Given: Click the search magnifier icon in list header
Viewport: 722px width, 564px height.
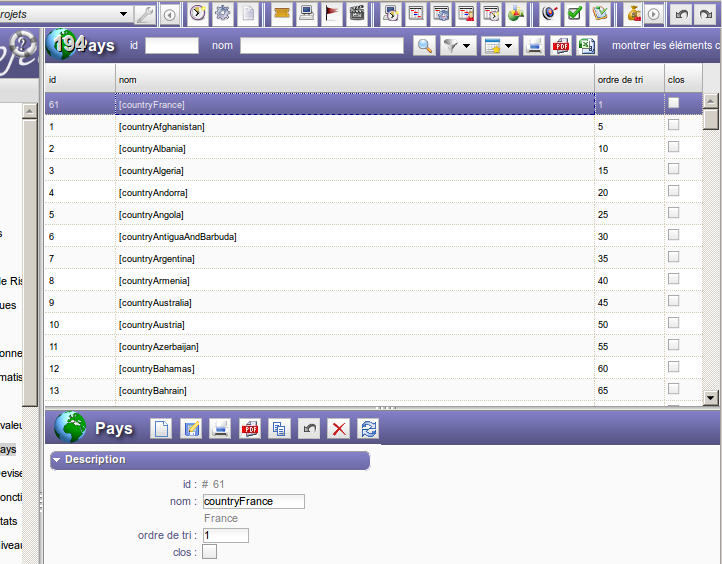Looking at the screenshot, I should tap(424, 46).
